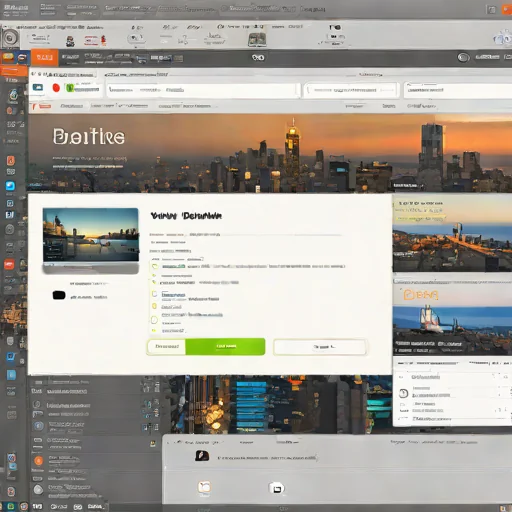Toggle the black pill switch under harbor thumbnail

coord(59,295)
